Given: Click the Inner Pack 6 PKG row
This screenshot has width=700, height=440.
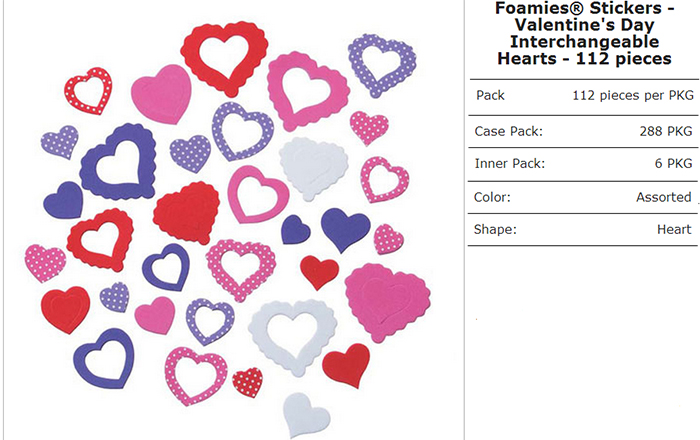Looking at the screenshot, I should pos(584,164).
